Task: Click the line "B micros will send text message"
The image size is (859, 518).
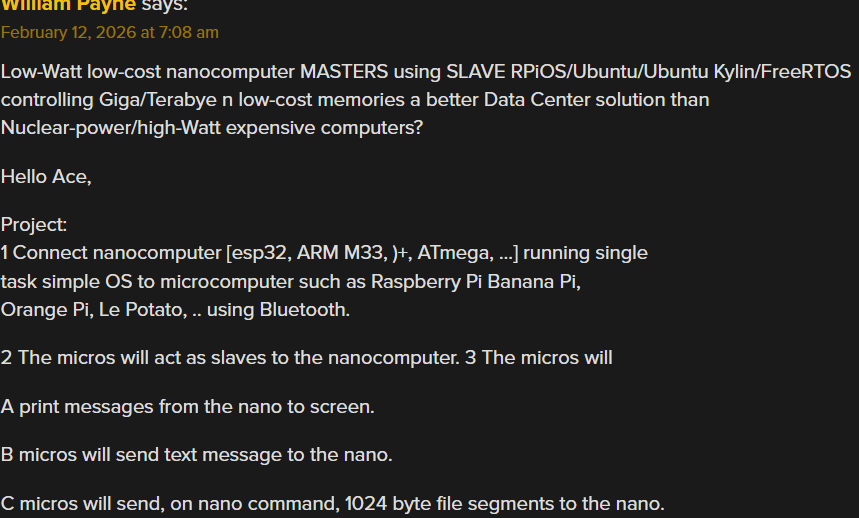Action: [x=196, y=455]
